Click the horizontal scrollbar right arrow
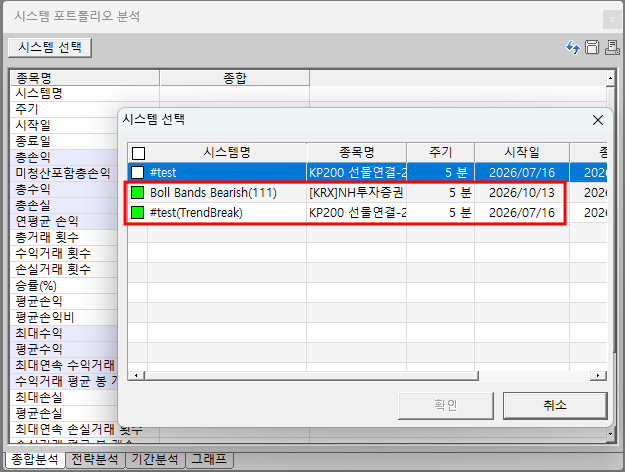Viewport: 625px width, 472px height. coord(598,376)
